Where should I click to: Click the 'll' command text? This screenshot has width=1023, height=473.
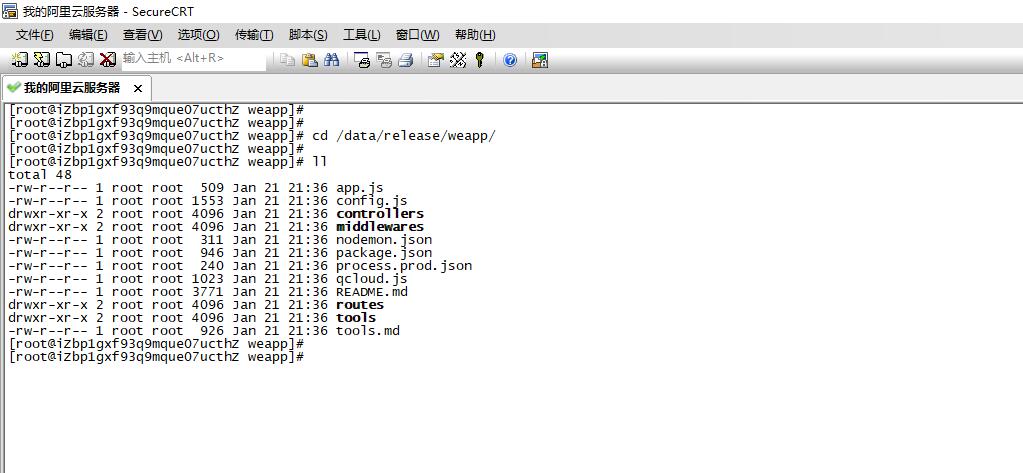(x=320, y=162)
